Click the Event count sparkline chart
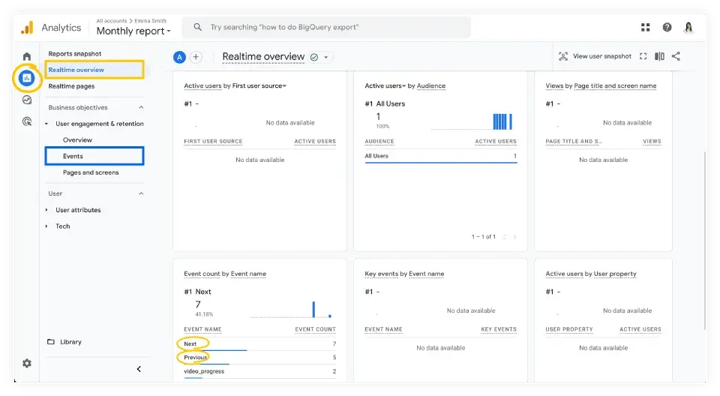Screen dimensions: 720x396 click(x=291, y=310)
